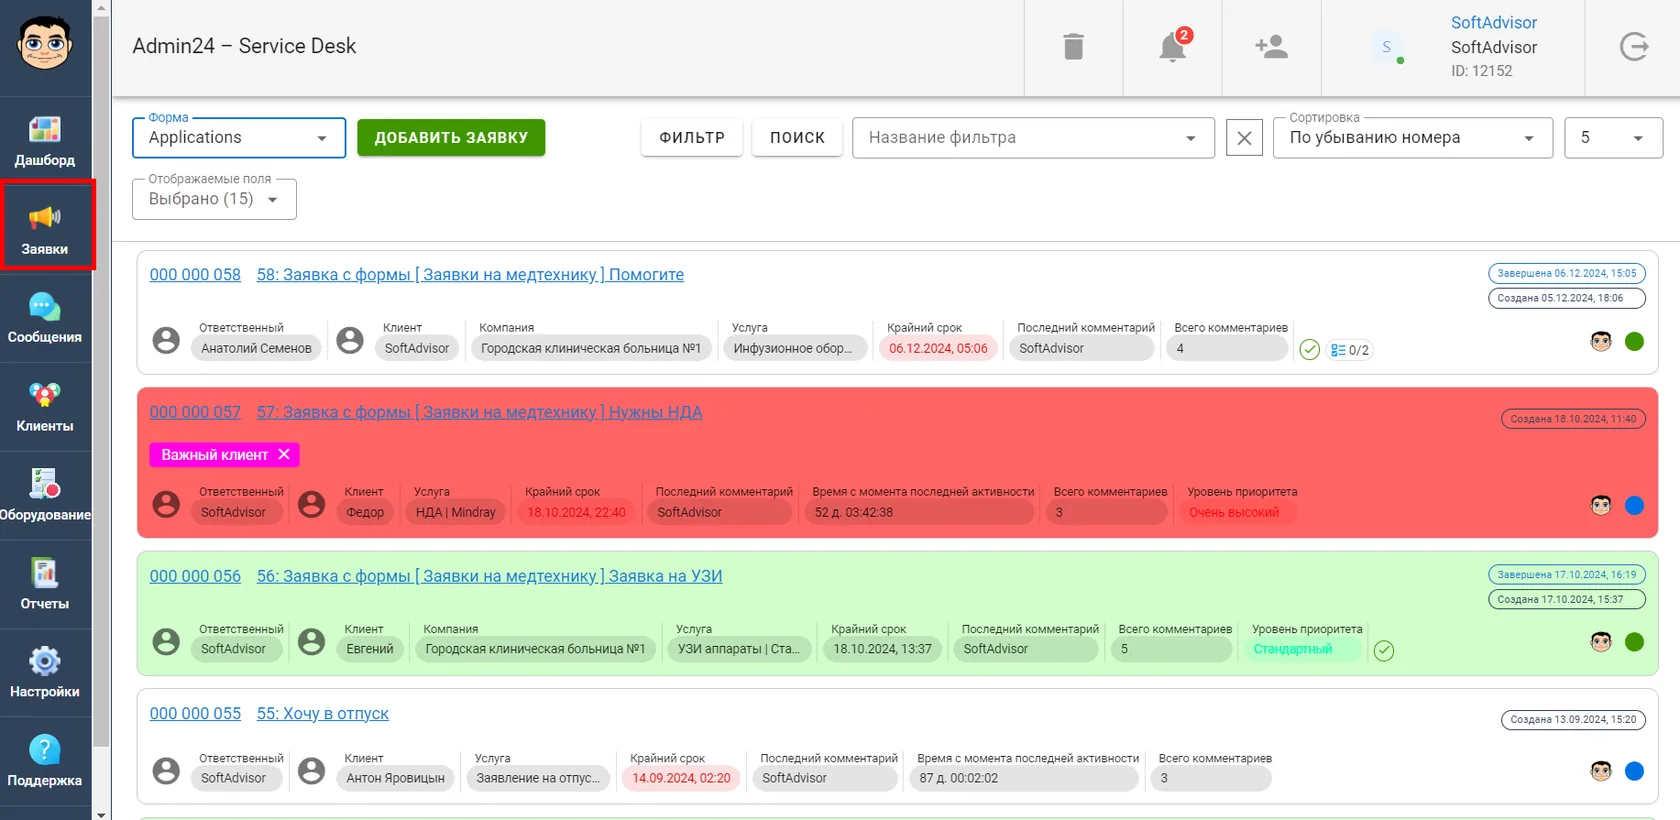Open ticket 55 Хочу в отпуск link
This screenshot has width=1680, height=820.
coord(322,714)
